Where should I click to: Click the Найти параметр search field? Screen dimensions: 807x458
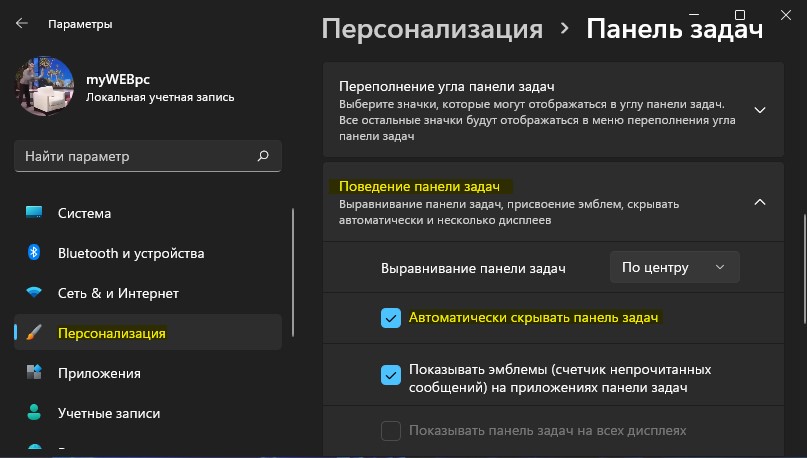coord(148,156)
